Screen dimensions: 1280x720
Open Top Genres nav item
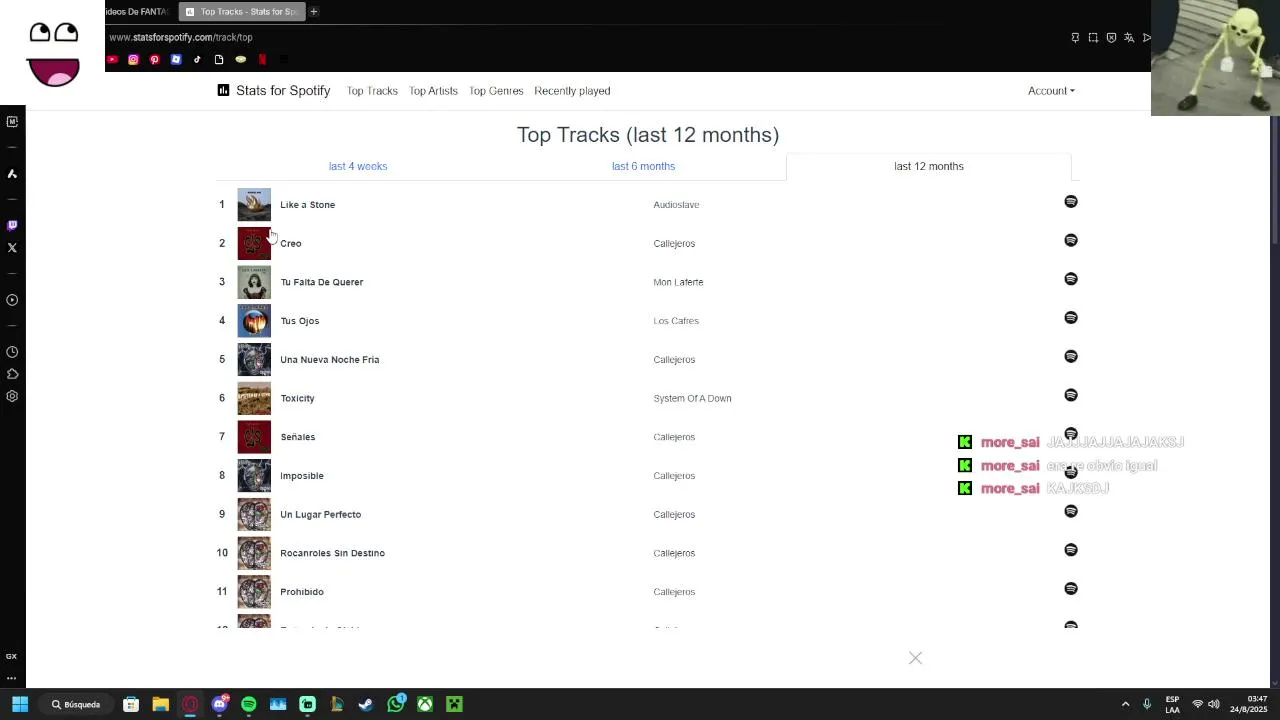click(496, 90)
